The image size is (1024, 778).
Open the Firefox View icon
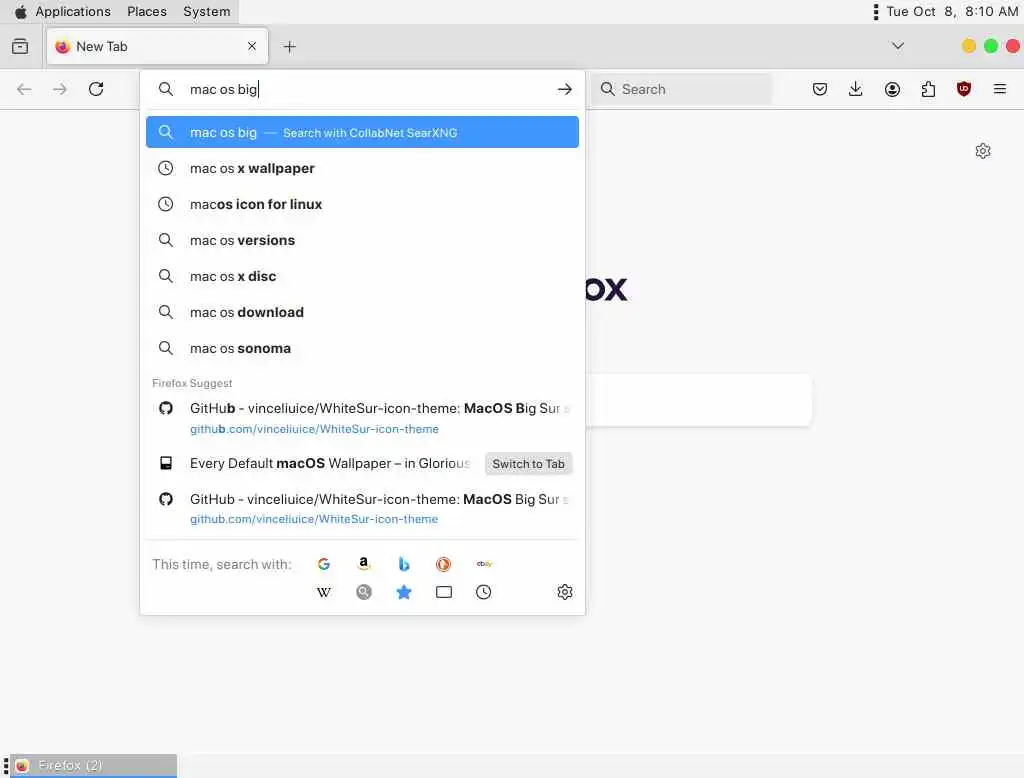[x=20, y=46]
